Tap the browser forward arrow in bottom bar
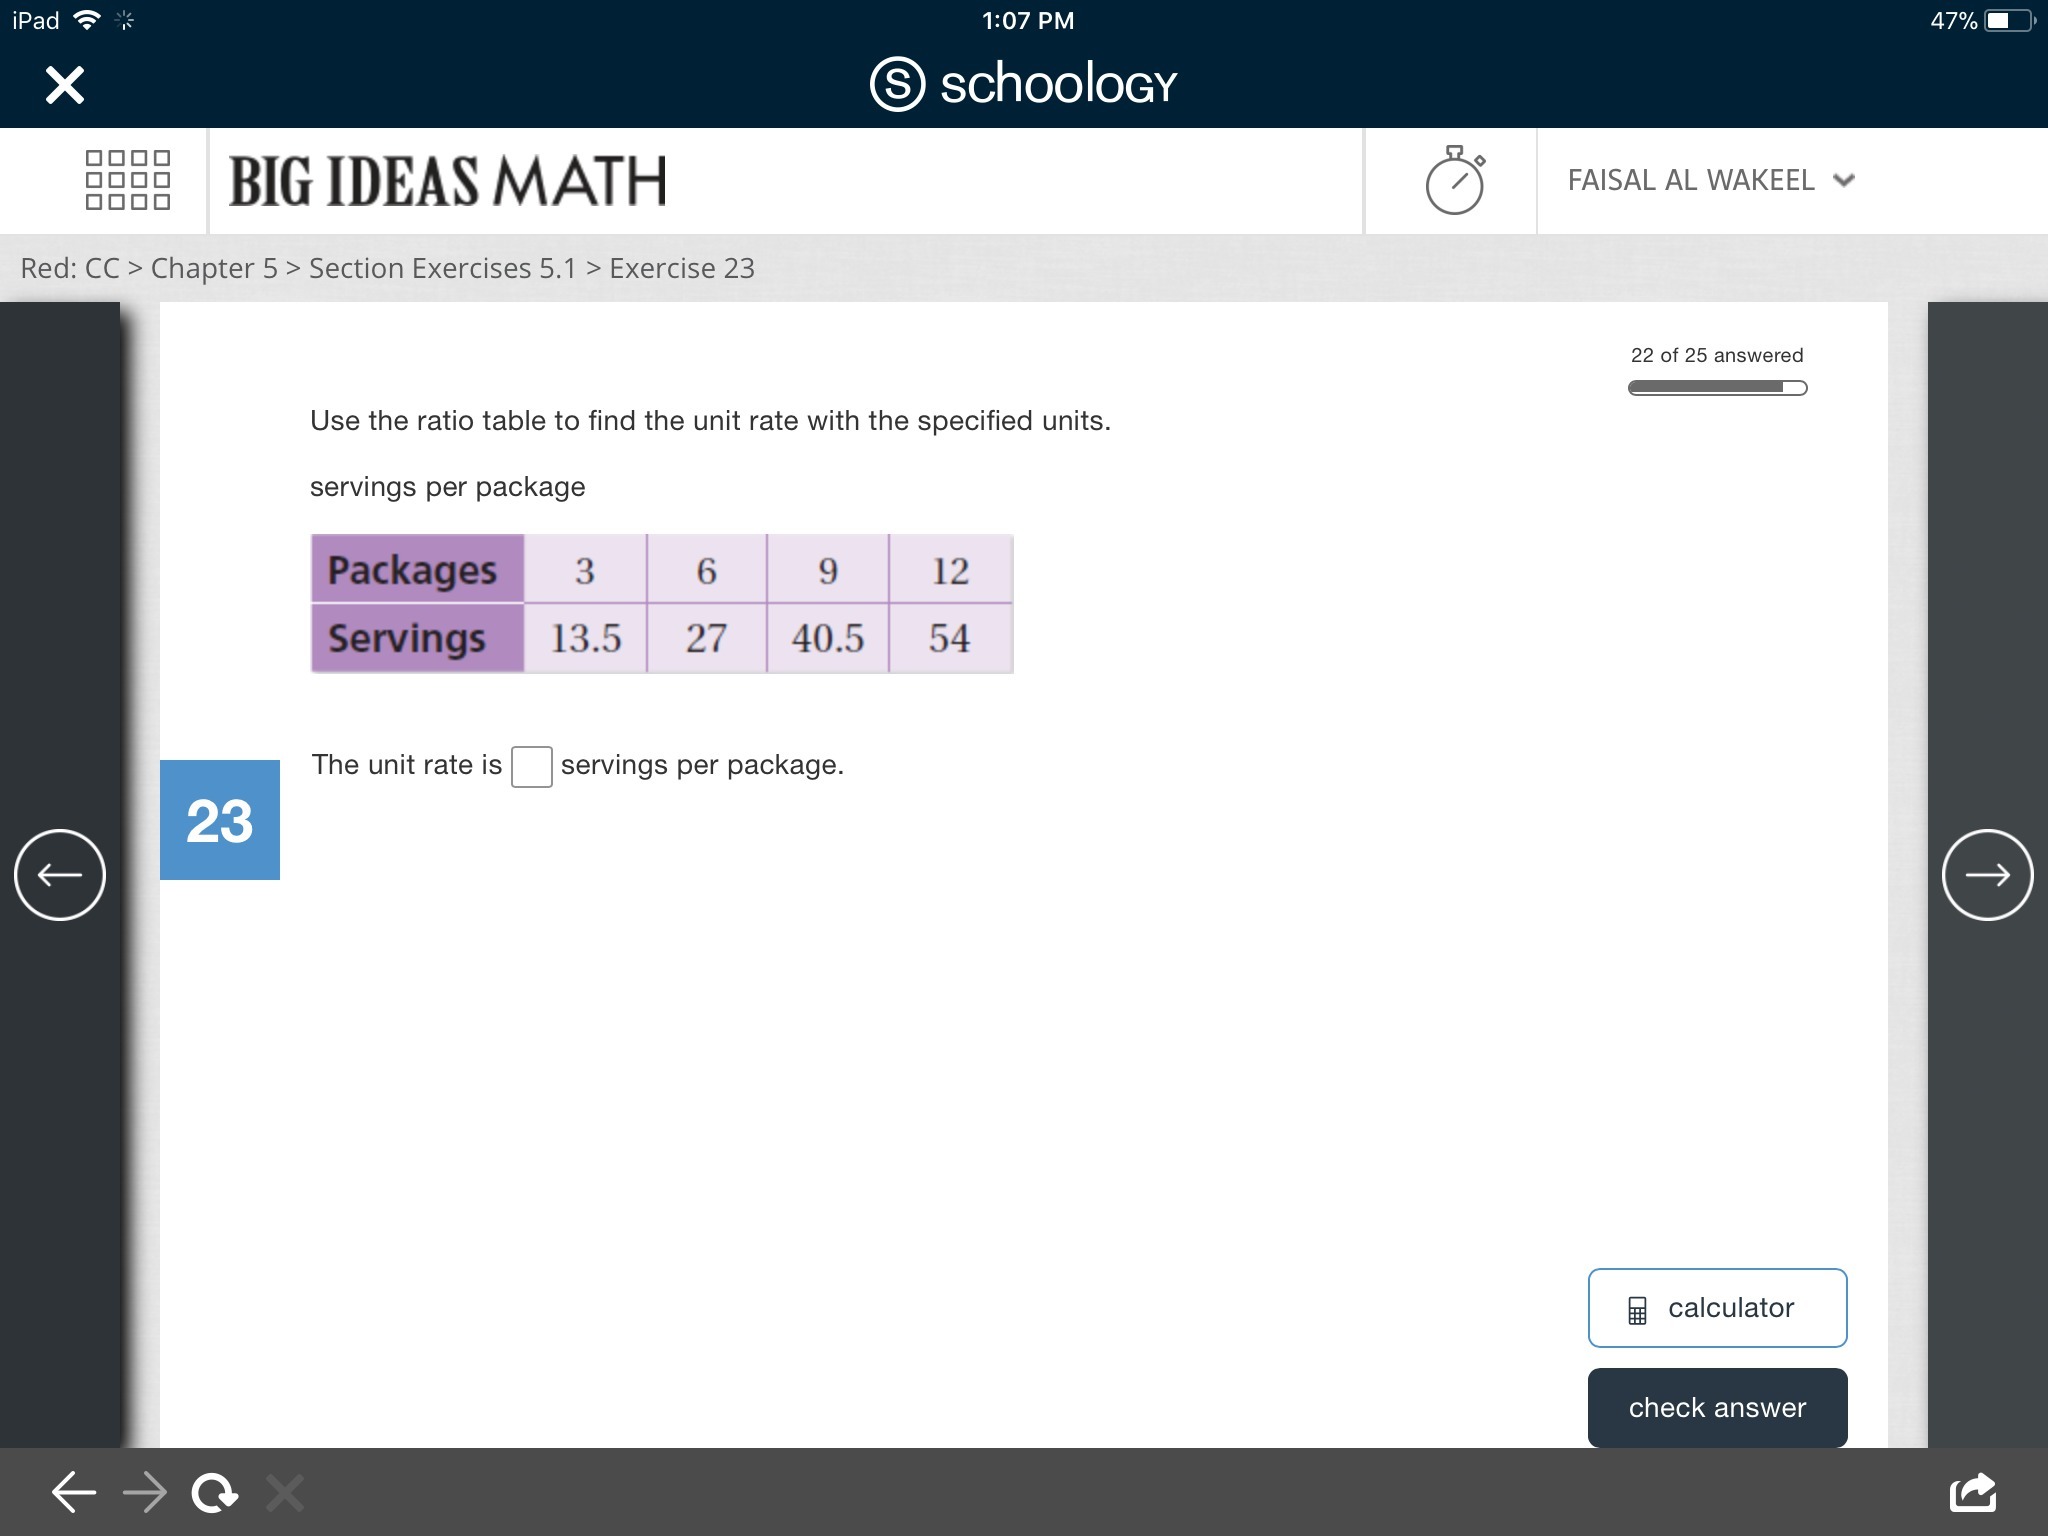2048x1536 pixels. 145,1493
